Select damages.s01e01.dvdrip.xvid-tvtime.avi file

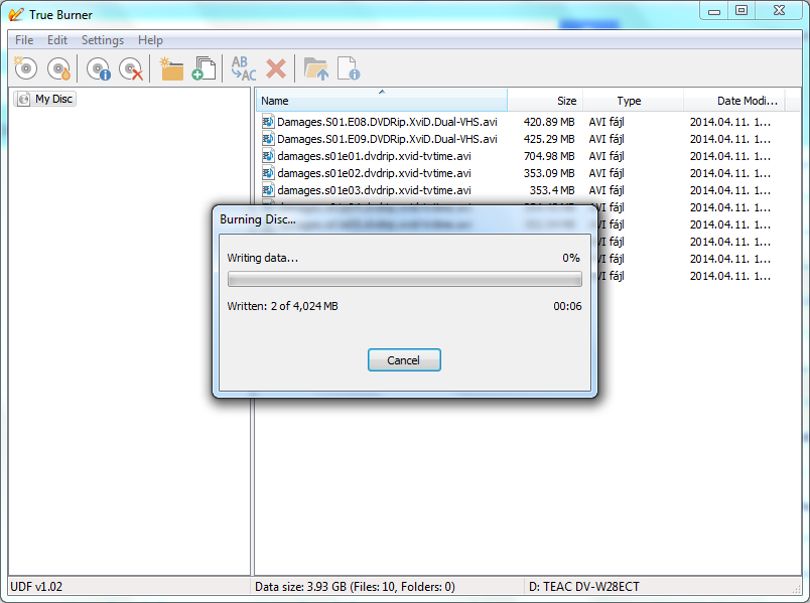point(374,156)
